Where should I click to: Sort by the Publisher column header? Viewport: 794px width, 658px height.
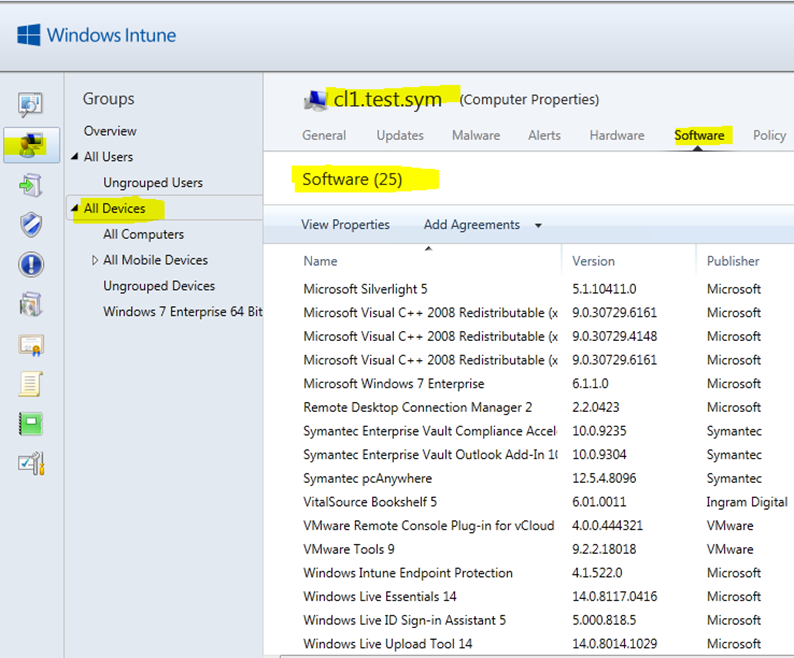pyautogui.click(x=733, y=261)
